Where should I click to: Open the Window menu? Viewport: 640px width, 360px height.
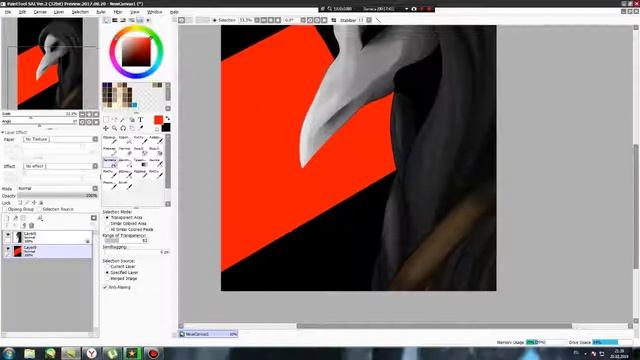coord(154,12)
